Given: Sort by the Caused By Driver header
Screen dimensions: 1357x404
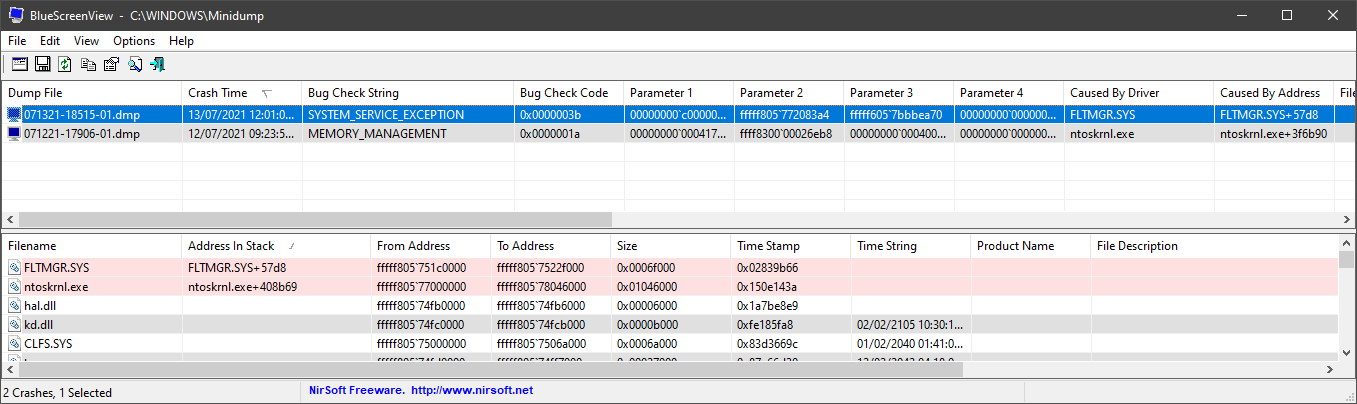Looking at the screenshot, I should 1138,93.
